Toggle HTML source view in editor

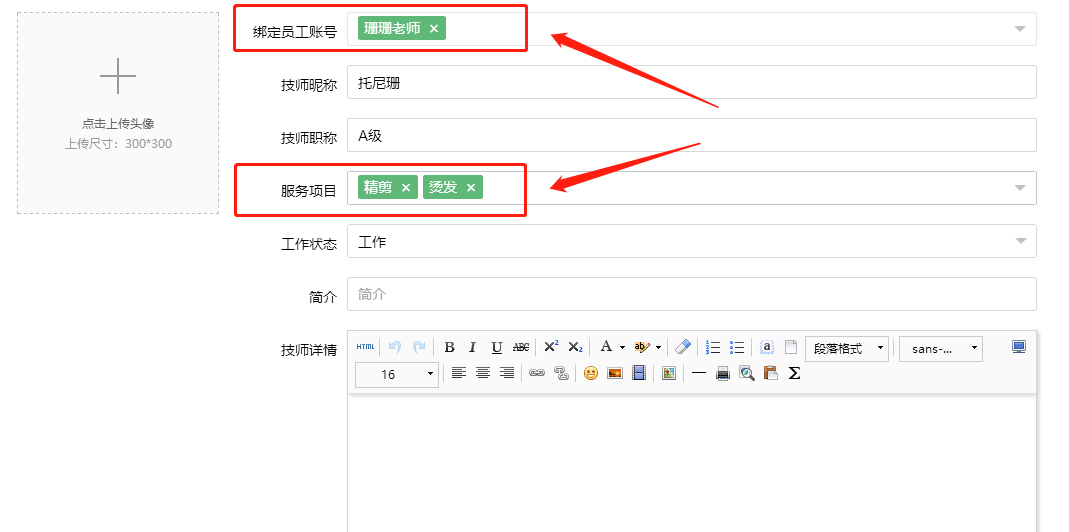point(365,347)
